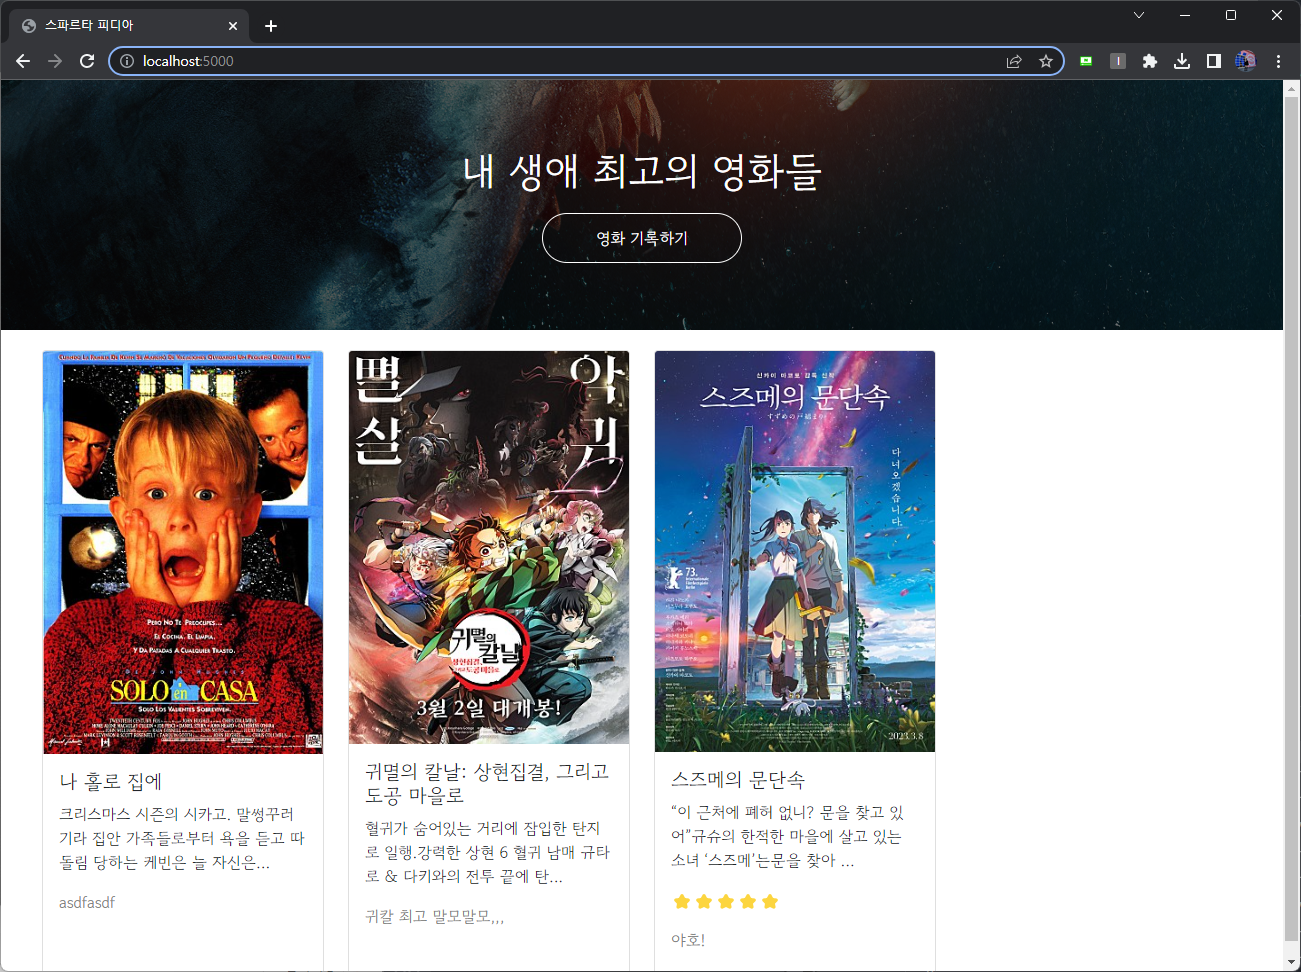
Task: Click the scrollbar down arrow
Action: coord(1291,962)
